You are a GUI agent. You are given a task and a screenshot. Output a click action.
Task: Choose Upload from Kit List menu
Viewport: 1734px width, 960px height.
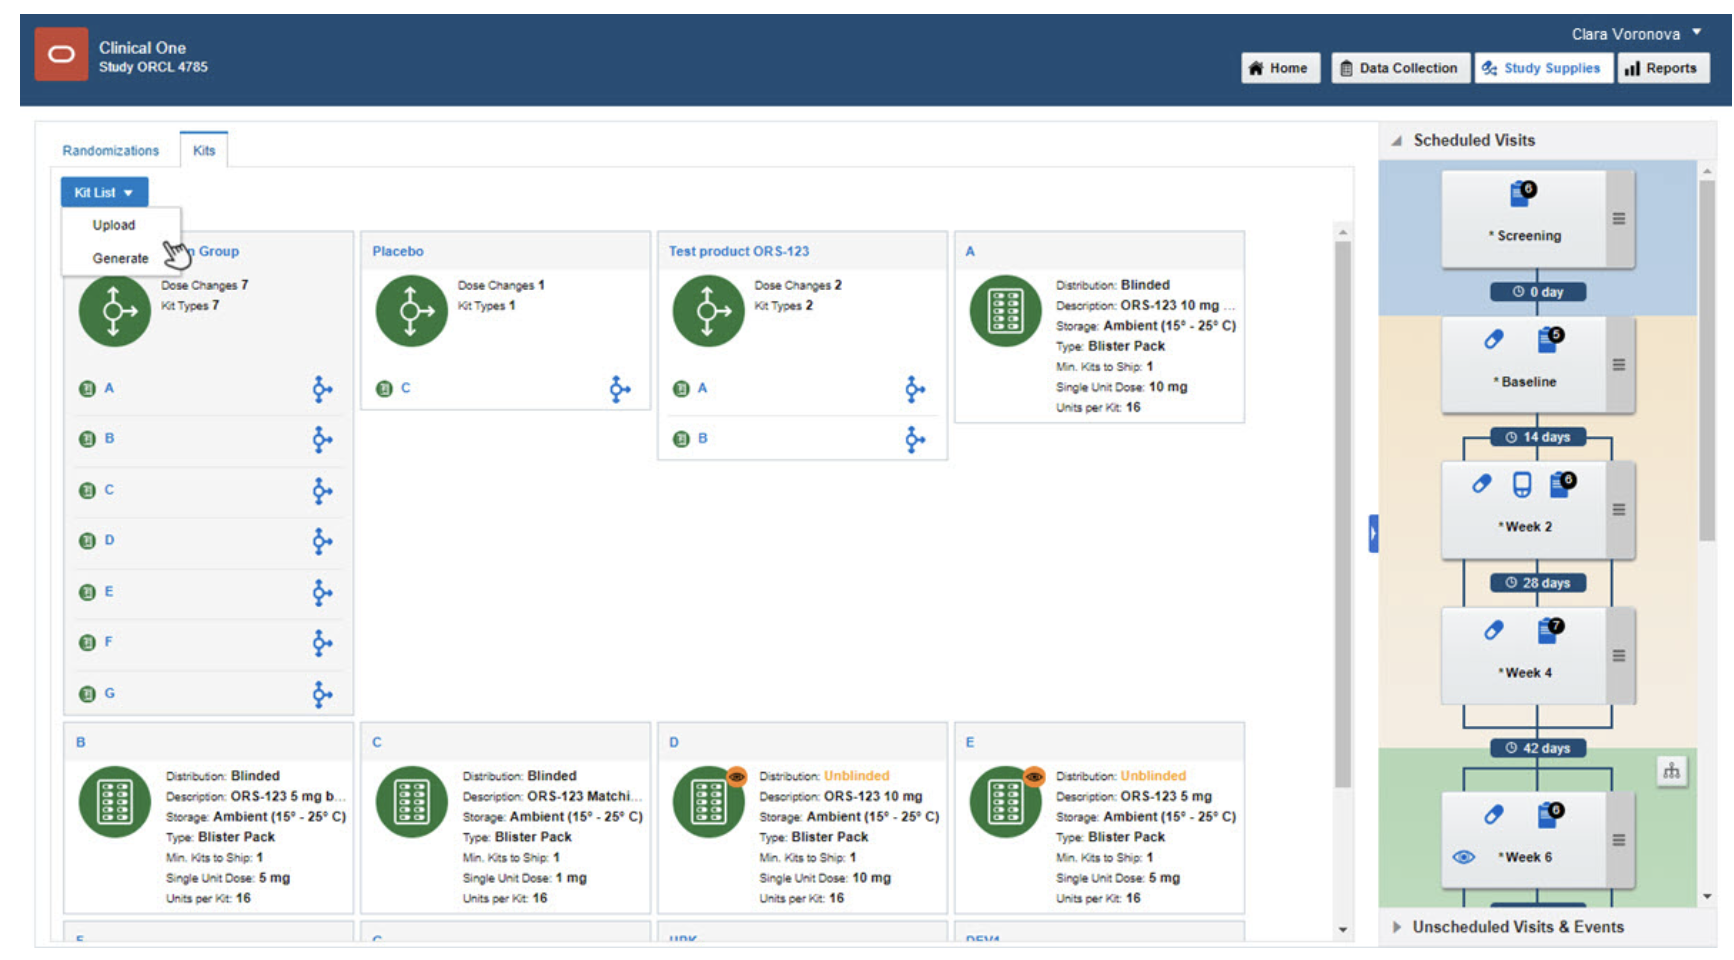(114, 225)
